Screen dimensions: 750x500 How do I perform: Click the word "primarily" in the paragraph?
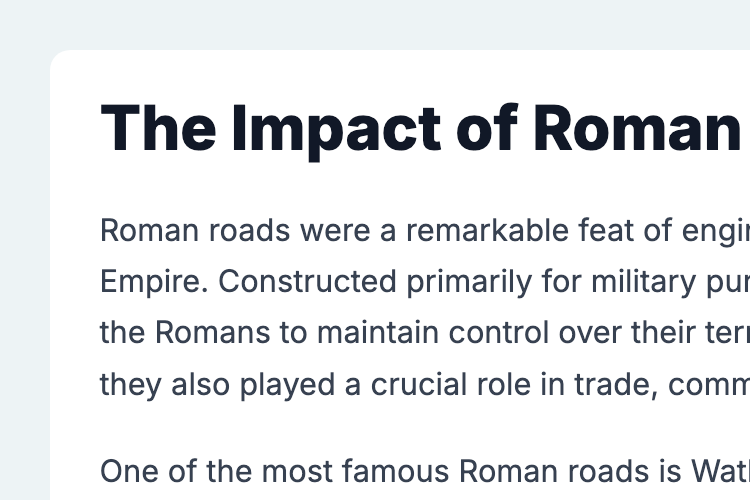[469, 282]
